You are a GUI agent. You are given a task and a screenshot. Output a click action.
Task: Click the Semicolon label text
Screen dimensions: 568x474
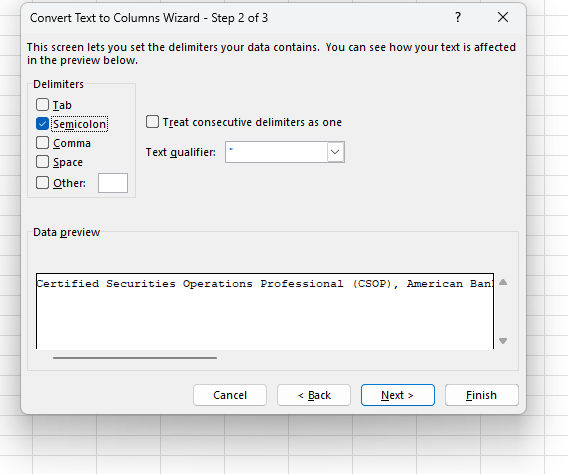tap(80, 124)
